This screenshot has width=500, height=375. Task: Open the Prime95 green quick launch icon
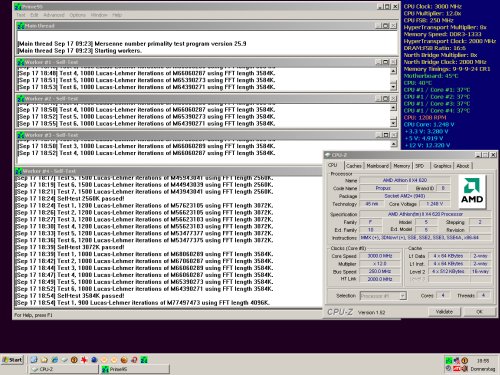coord(144,360)
